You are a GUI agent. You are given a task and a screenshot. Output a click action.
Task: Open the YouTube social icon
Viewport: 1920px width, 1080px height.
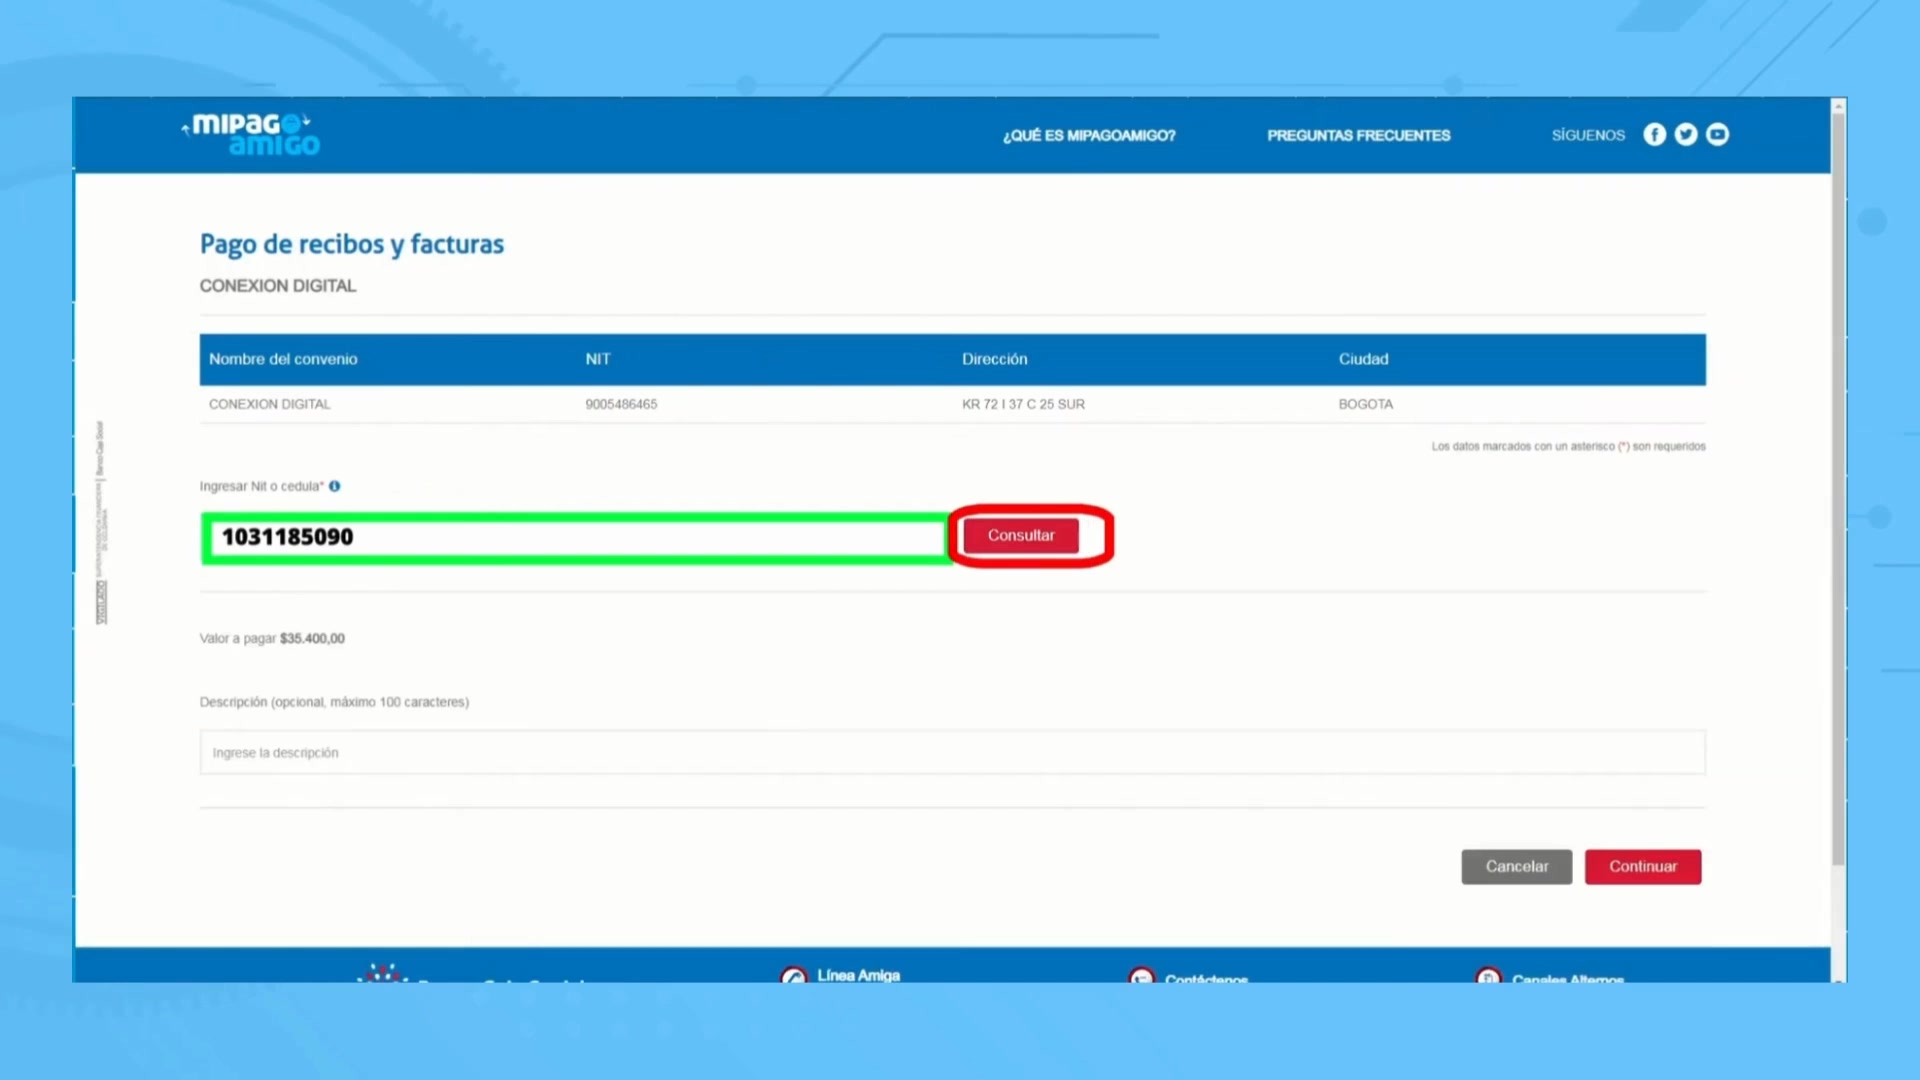coord(1717,135)
